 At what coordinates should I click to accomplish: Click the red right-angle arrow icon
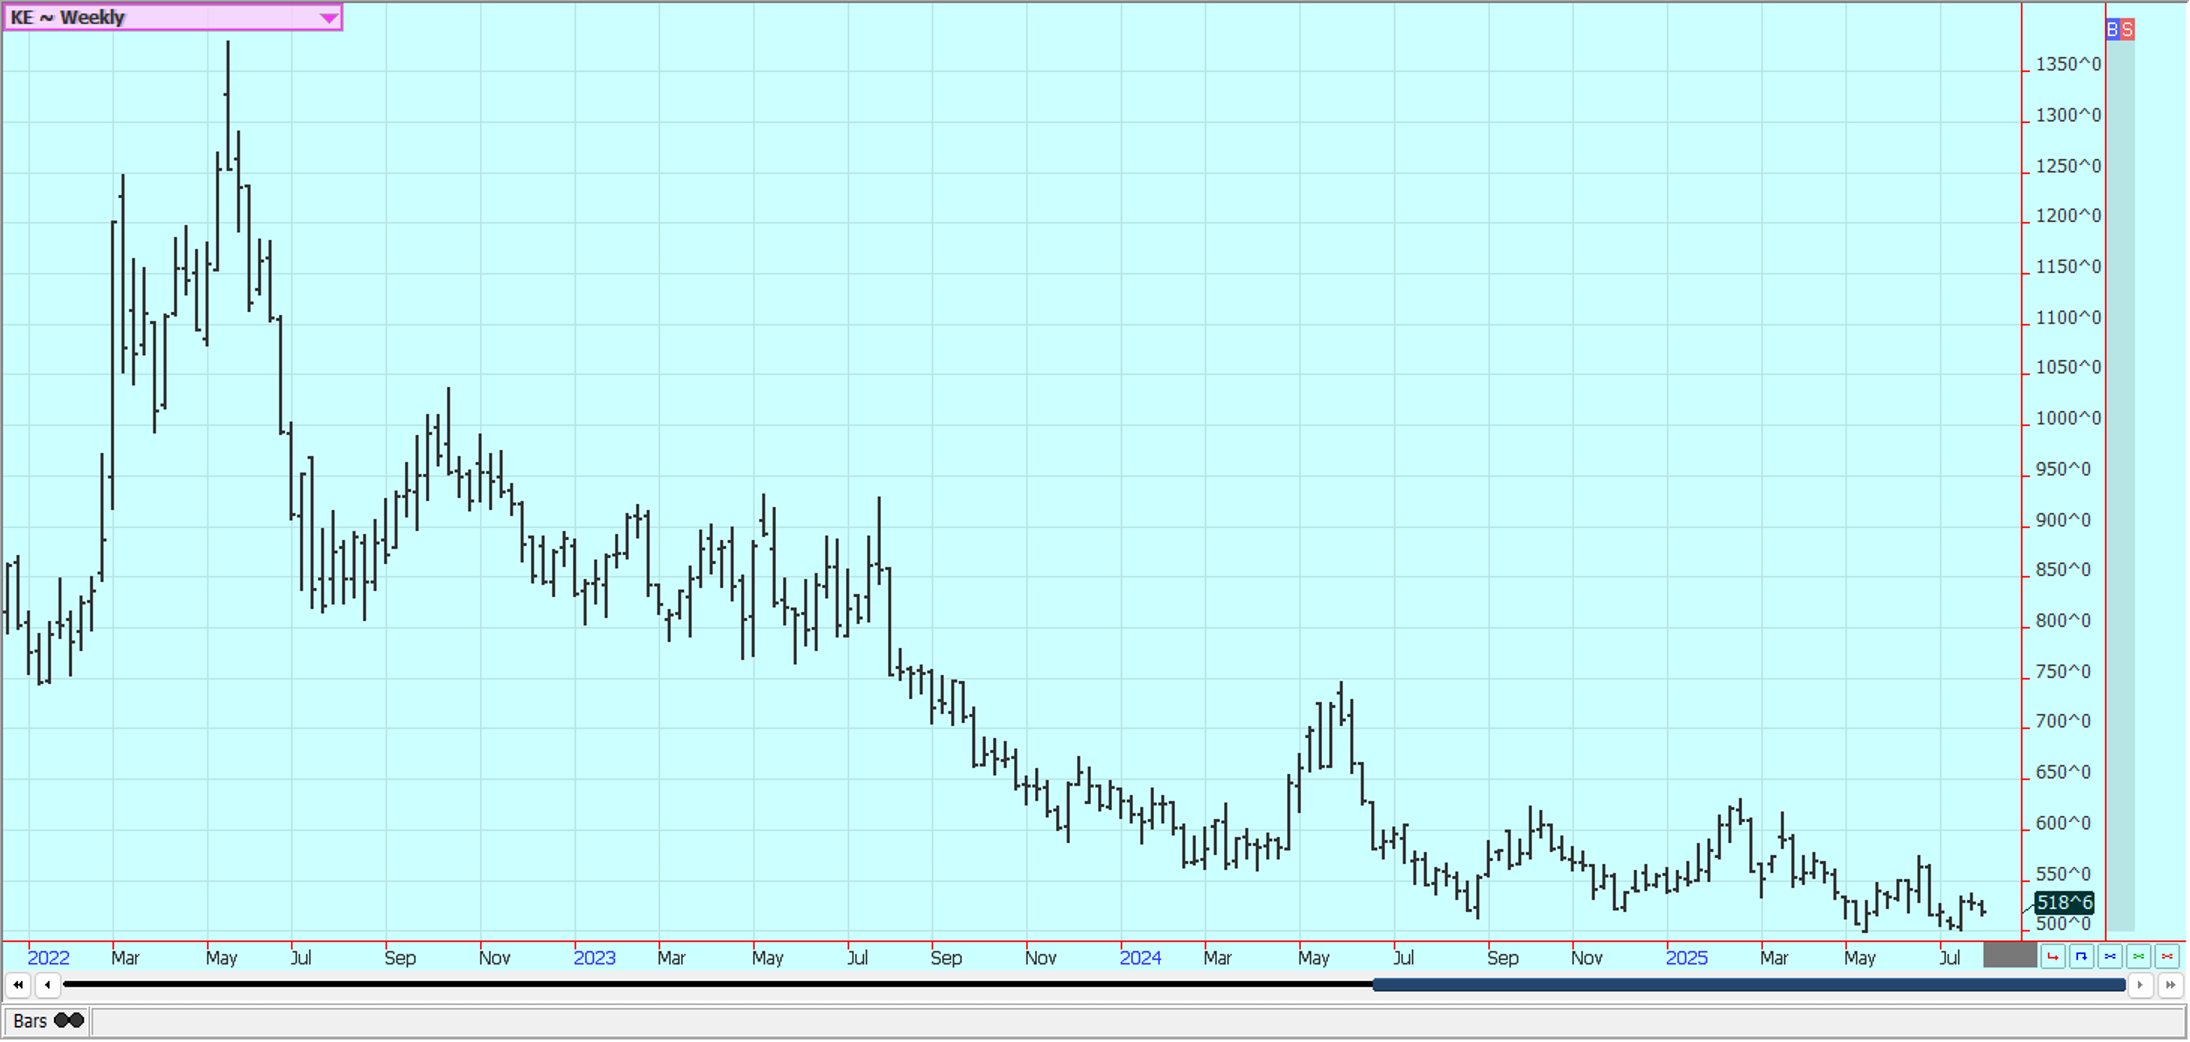pyautogui.click(x=2052, y=957)
